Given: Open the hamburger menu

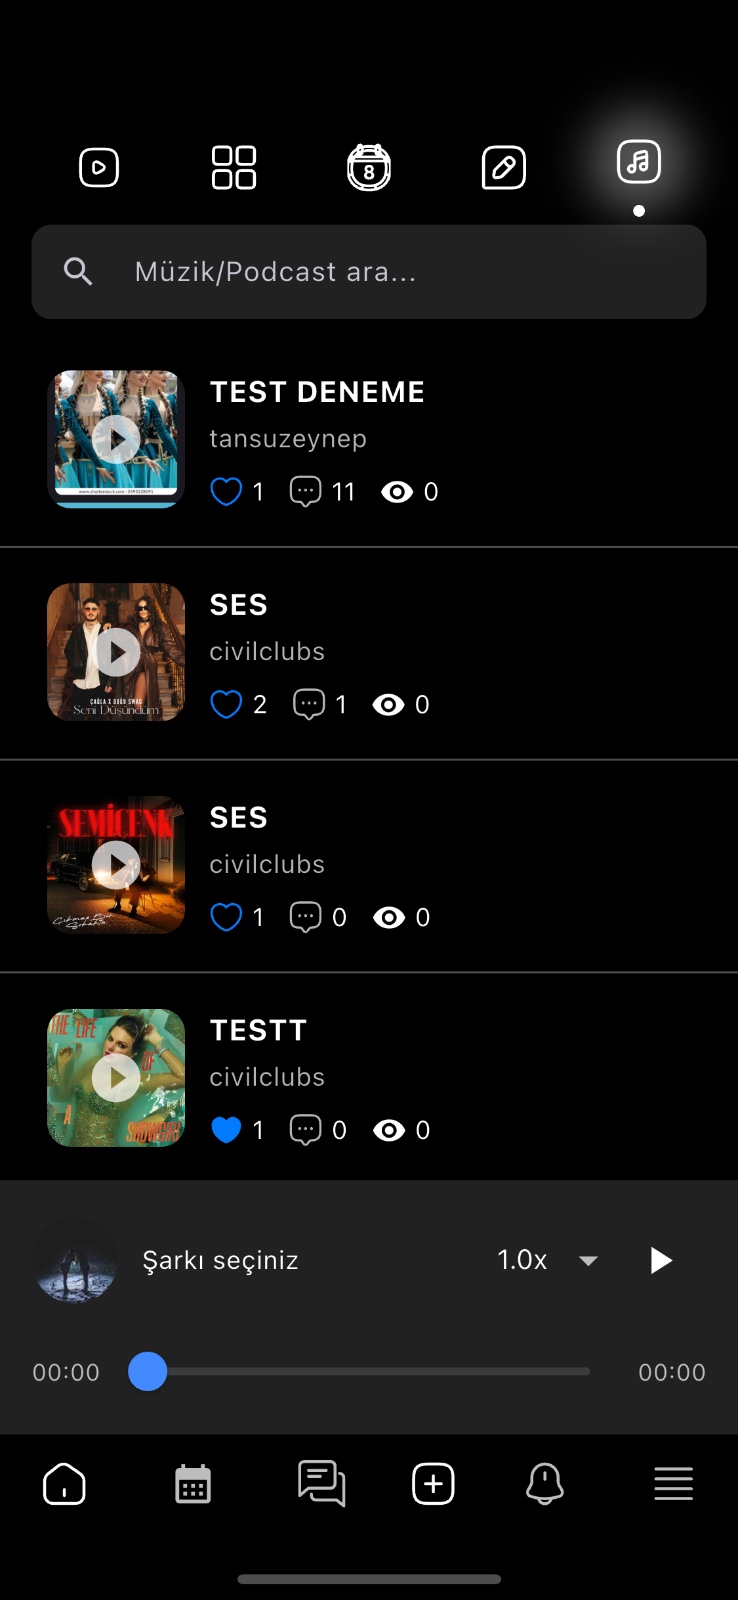Looking at the screenshot, I should pos(673,1484).
